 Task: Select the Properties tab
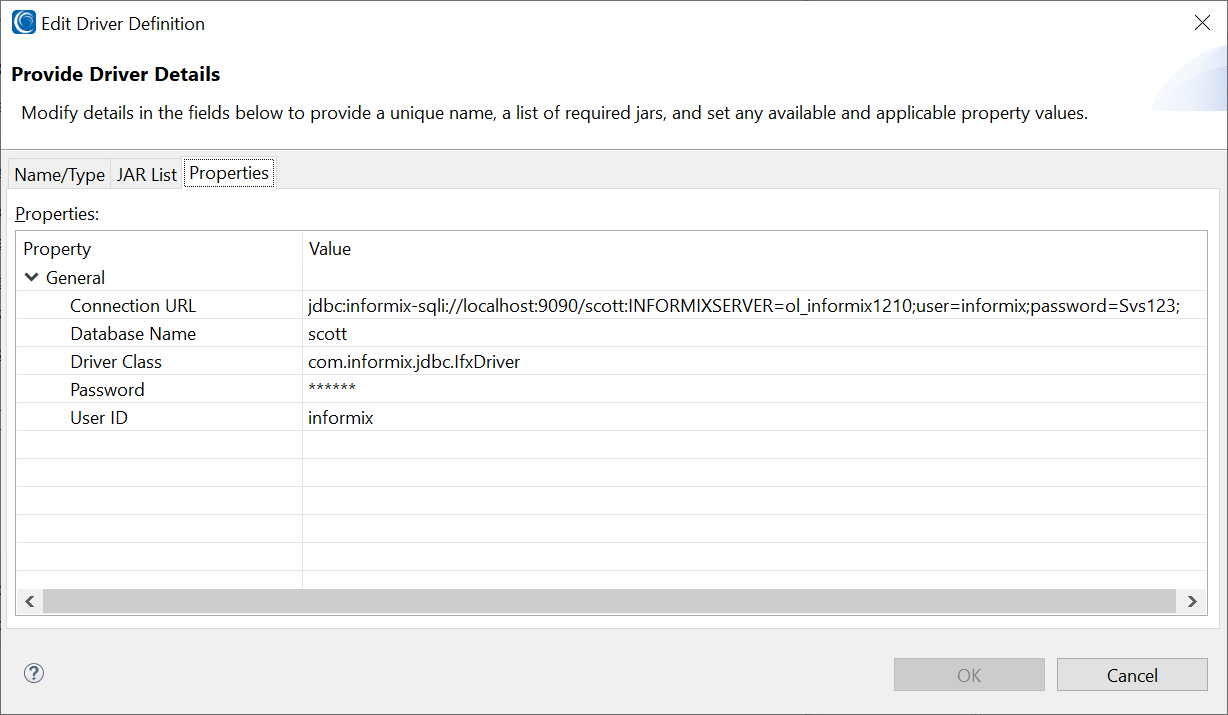coord(229,173)
